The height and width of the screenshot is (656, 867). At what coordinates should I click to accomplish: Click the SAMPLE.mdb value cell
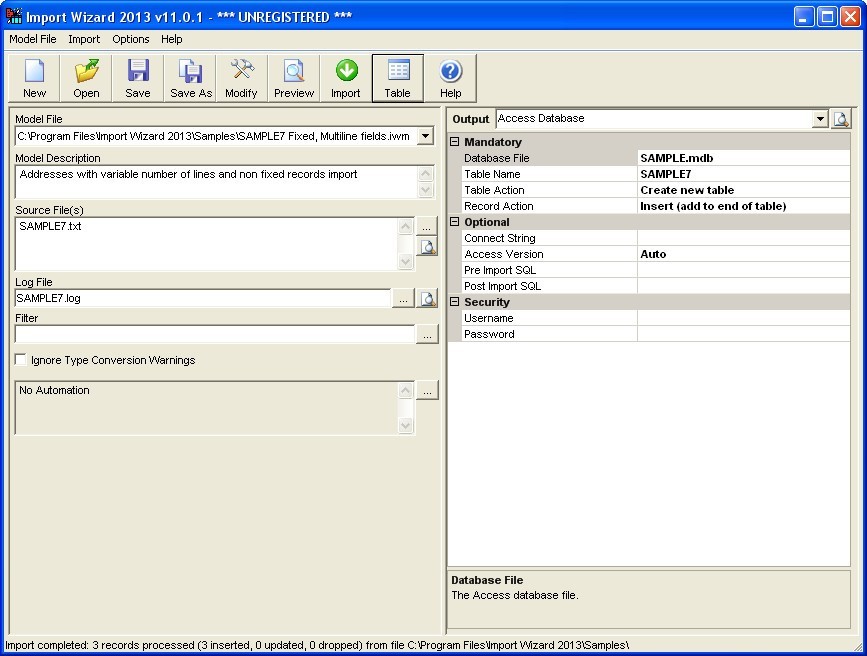744,158
